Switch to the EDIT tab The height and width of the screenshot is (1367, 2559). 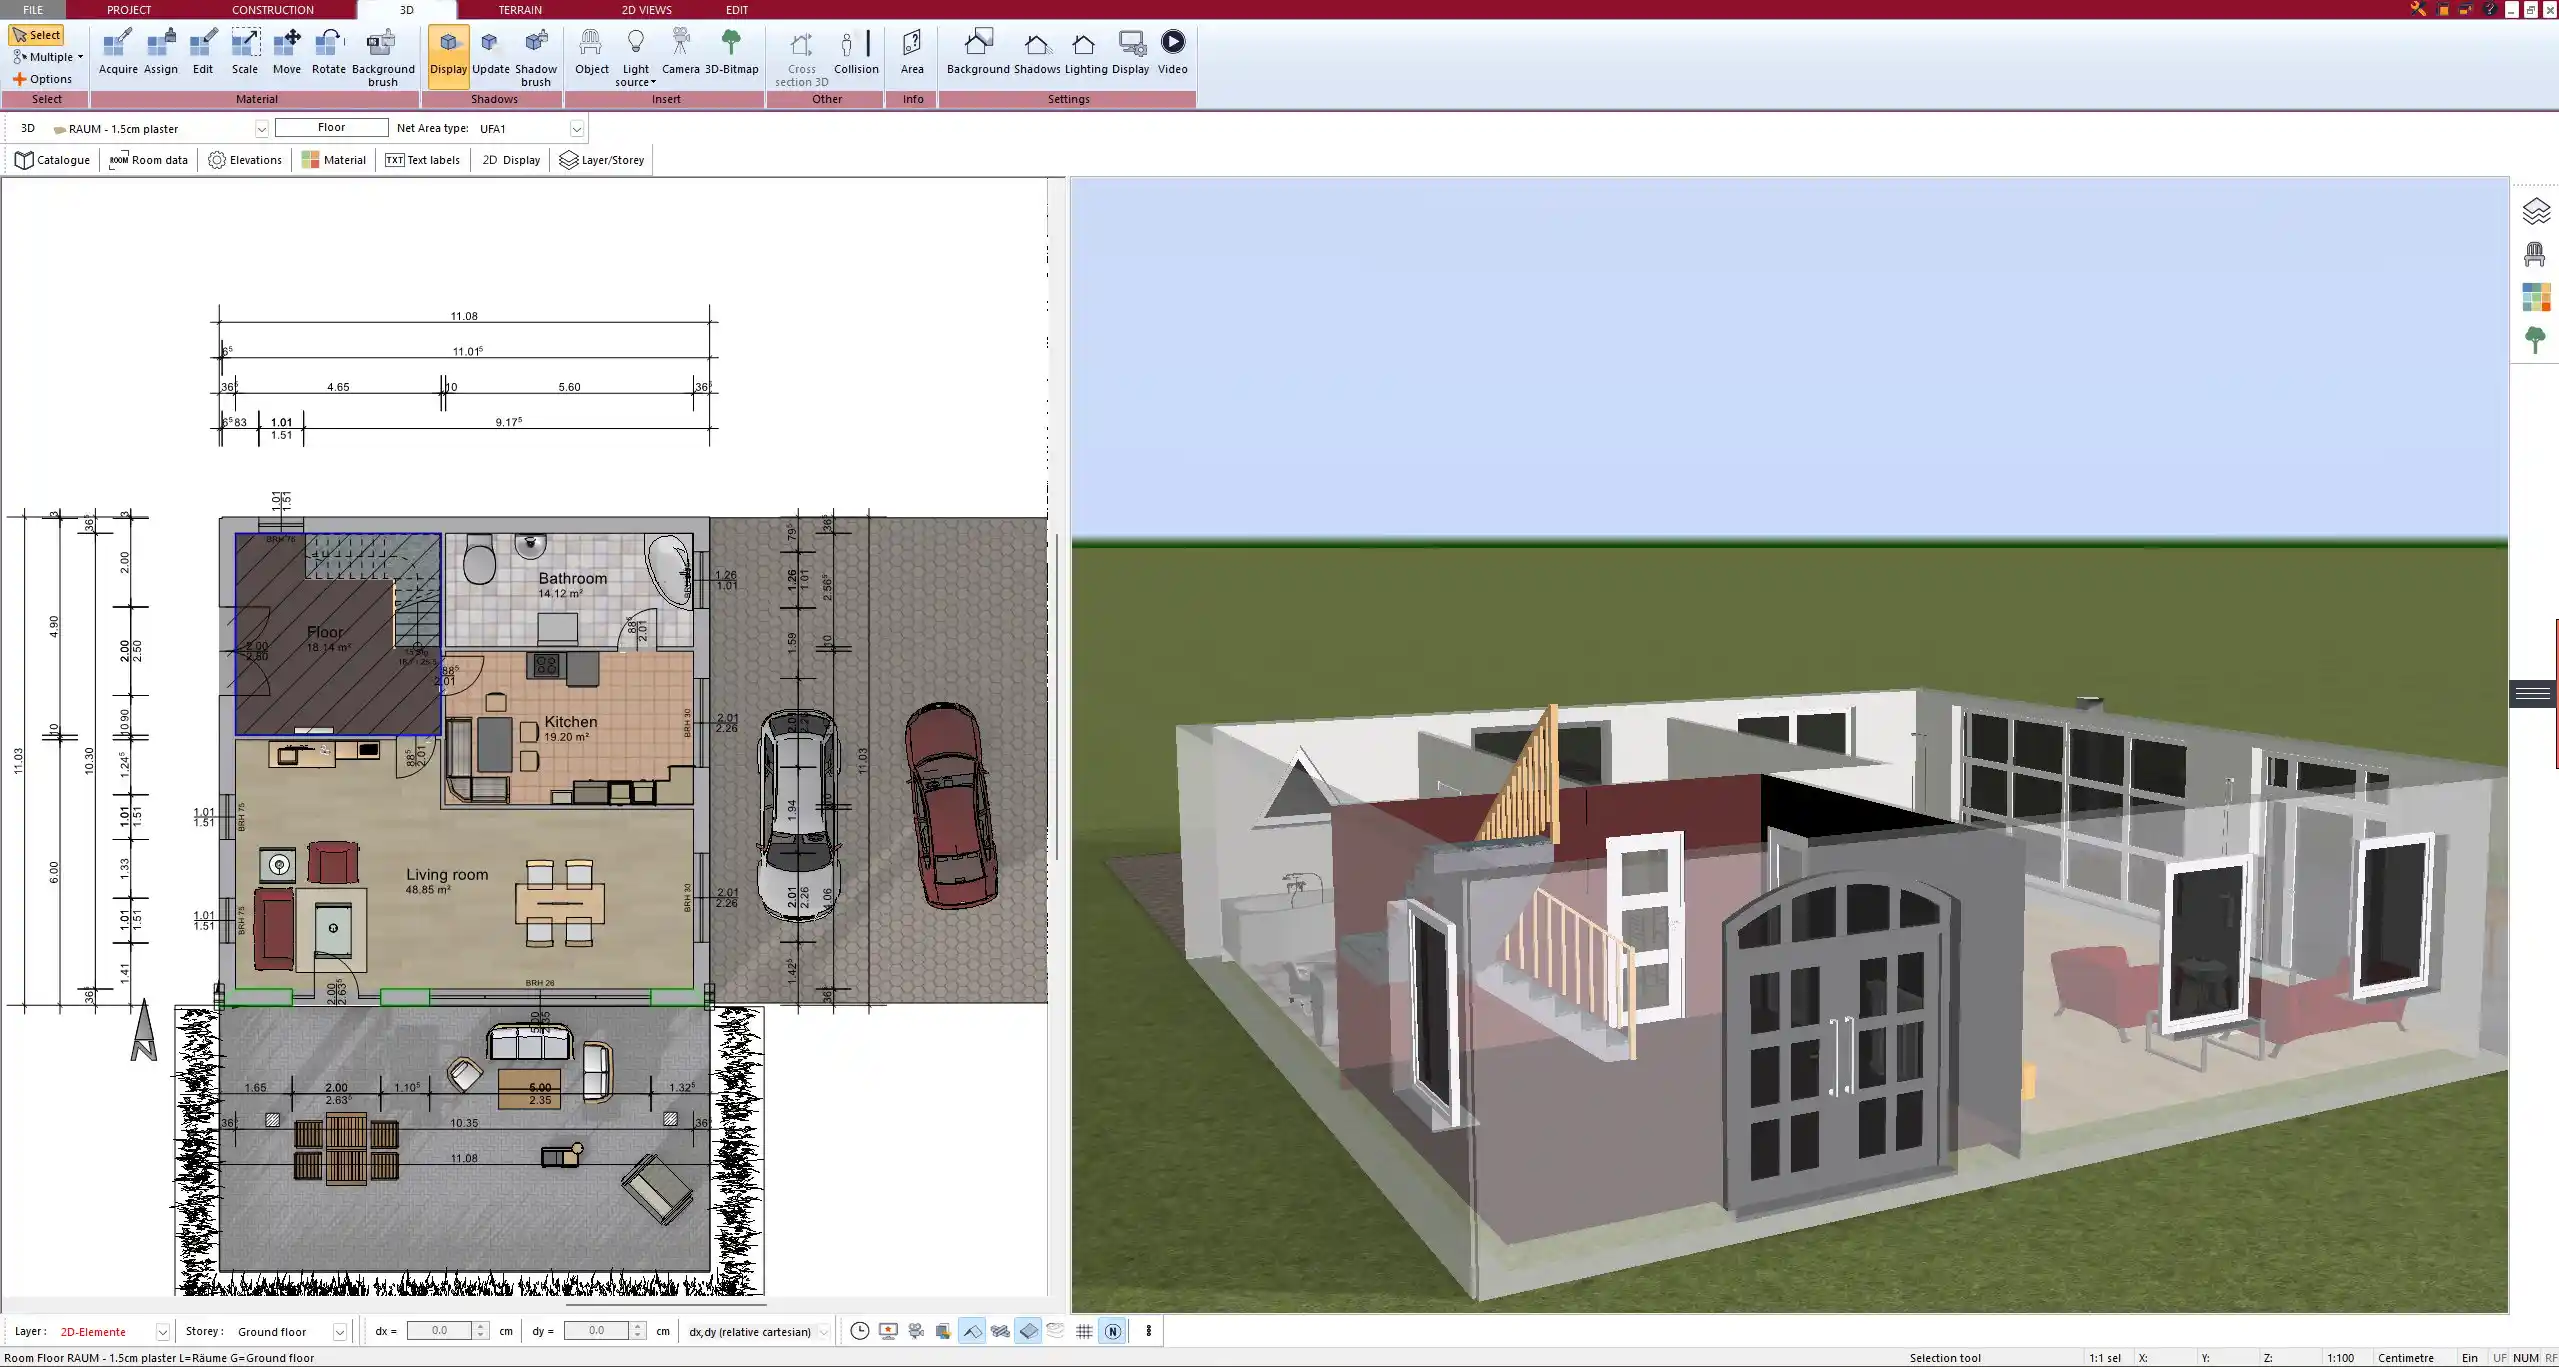point(736,9)
